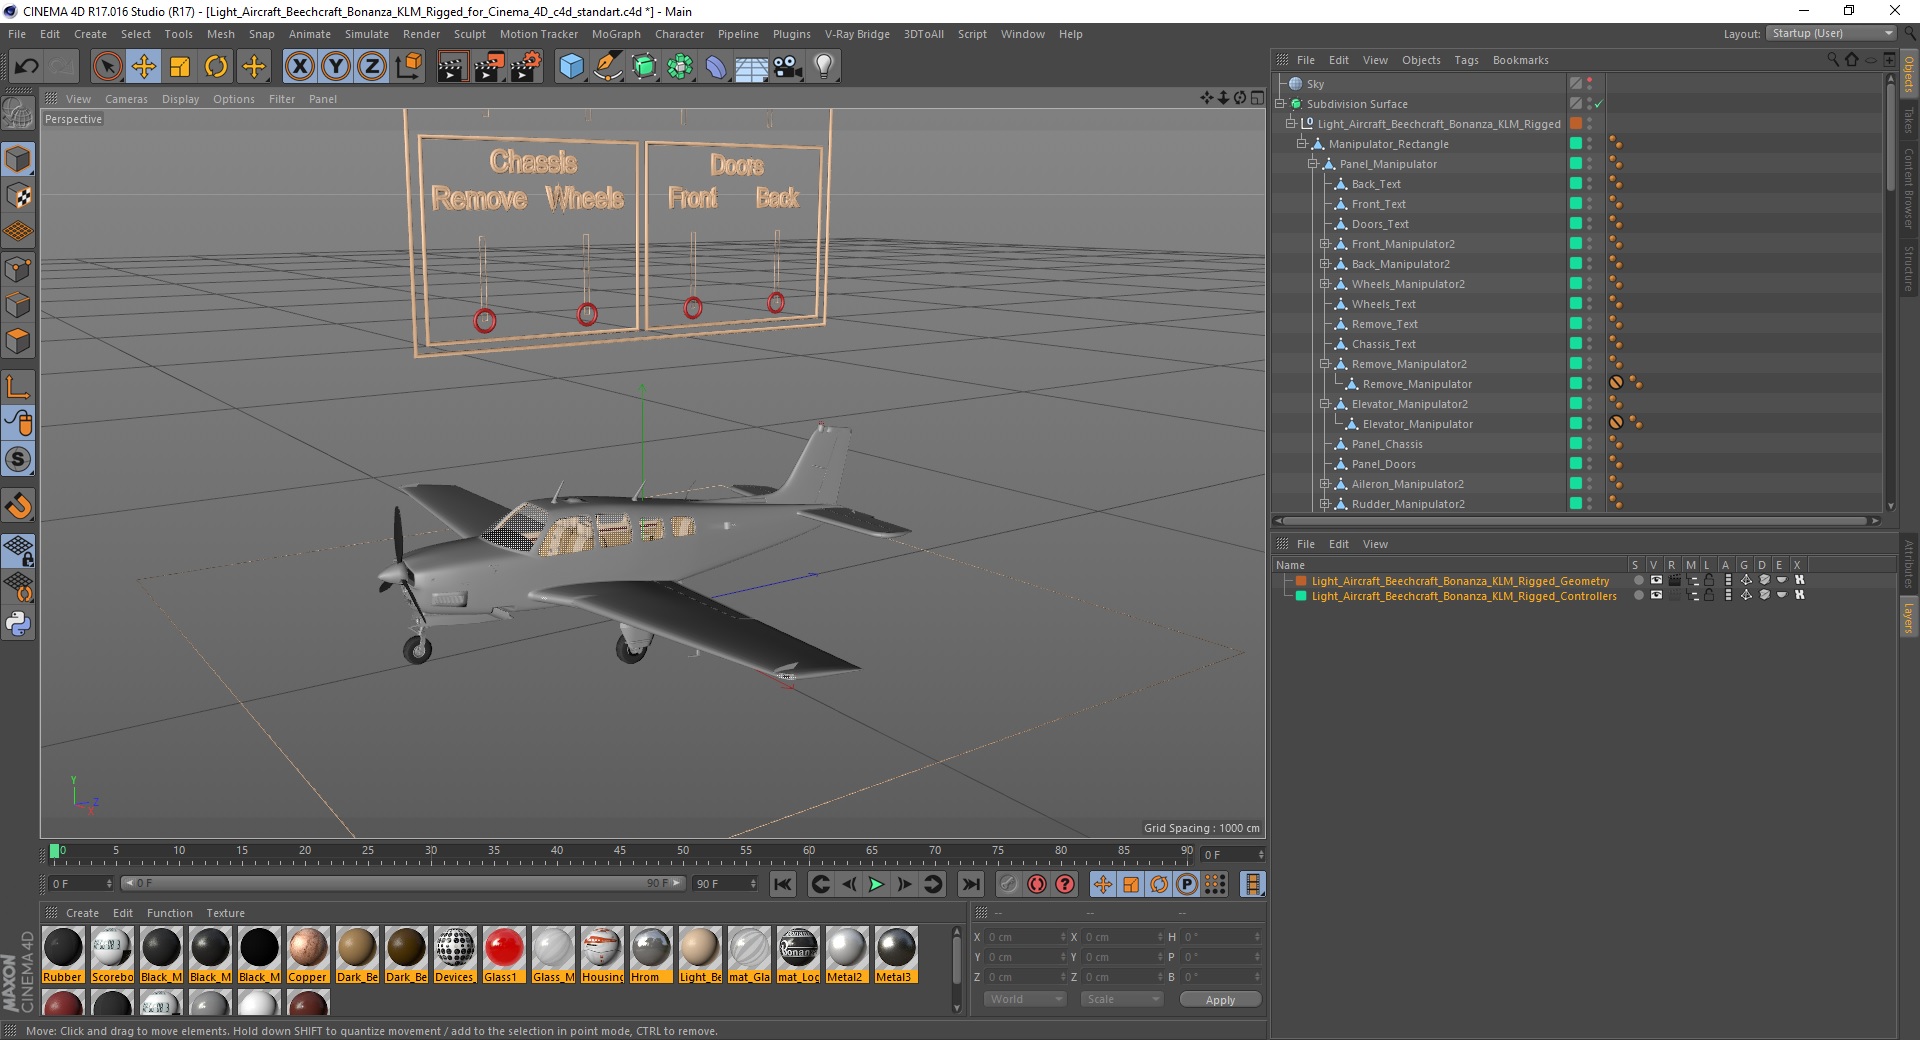The height and width of the screenshot is (1040, 1920).
Task: Select the Glass1 red material swatch
Action: click(504, 954)
